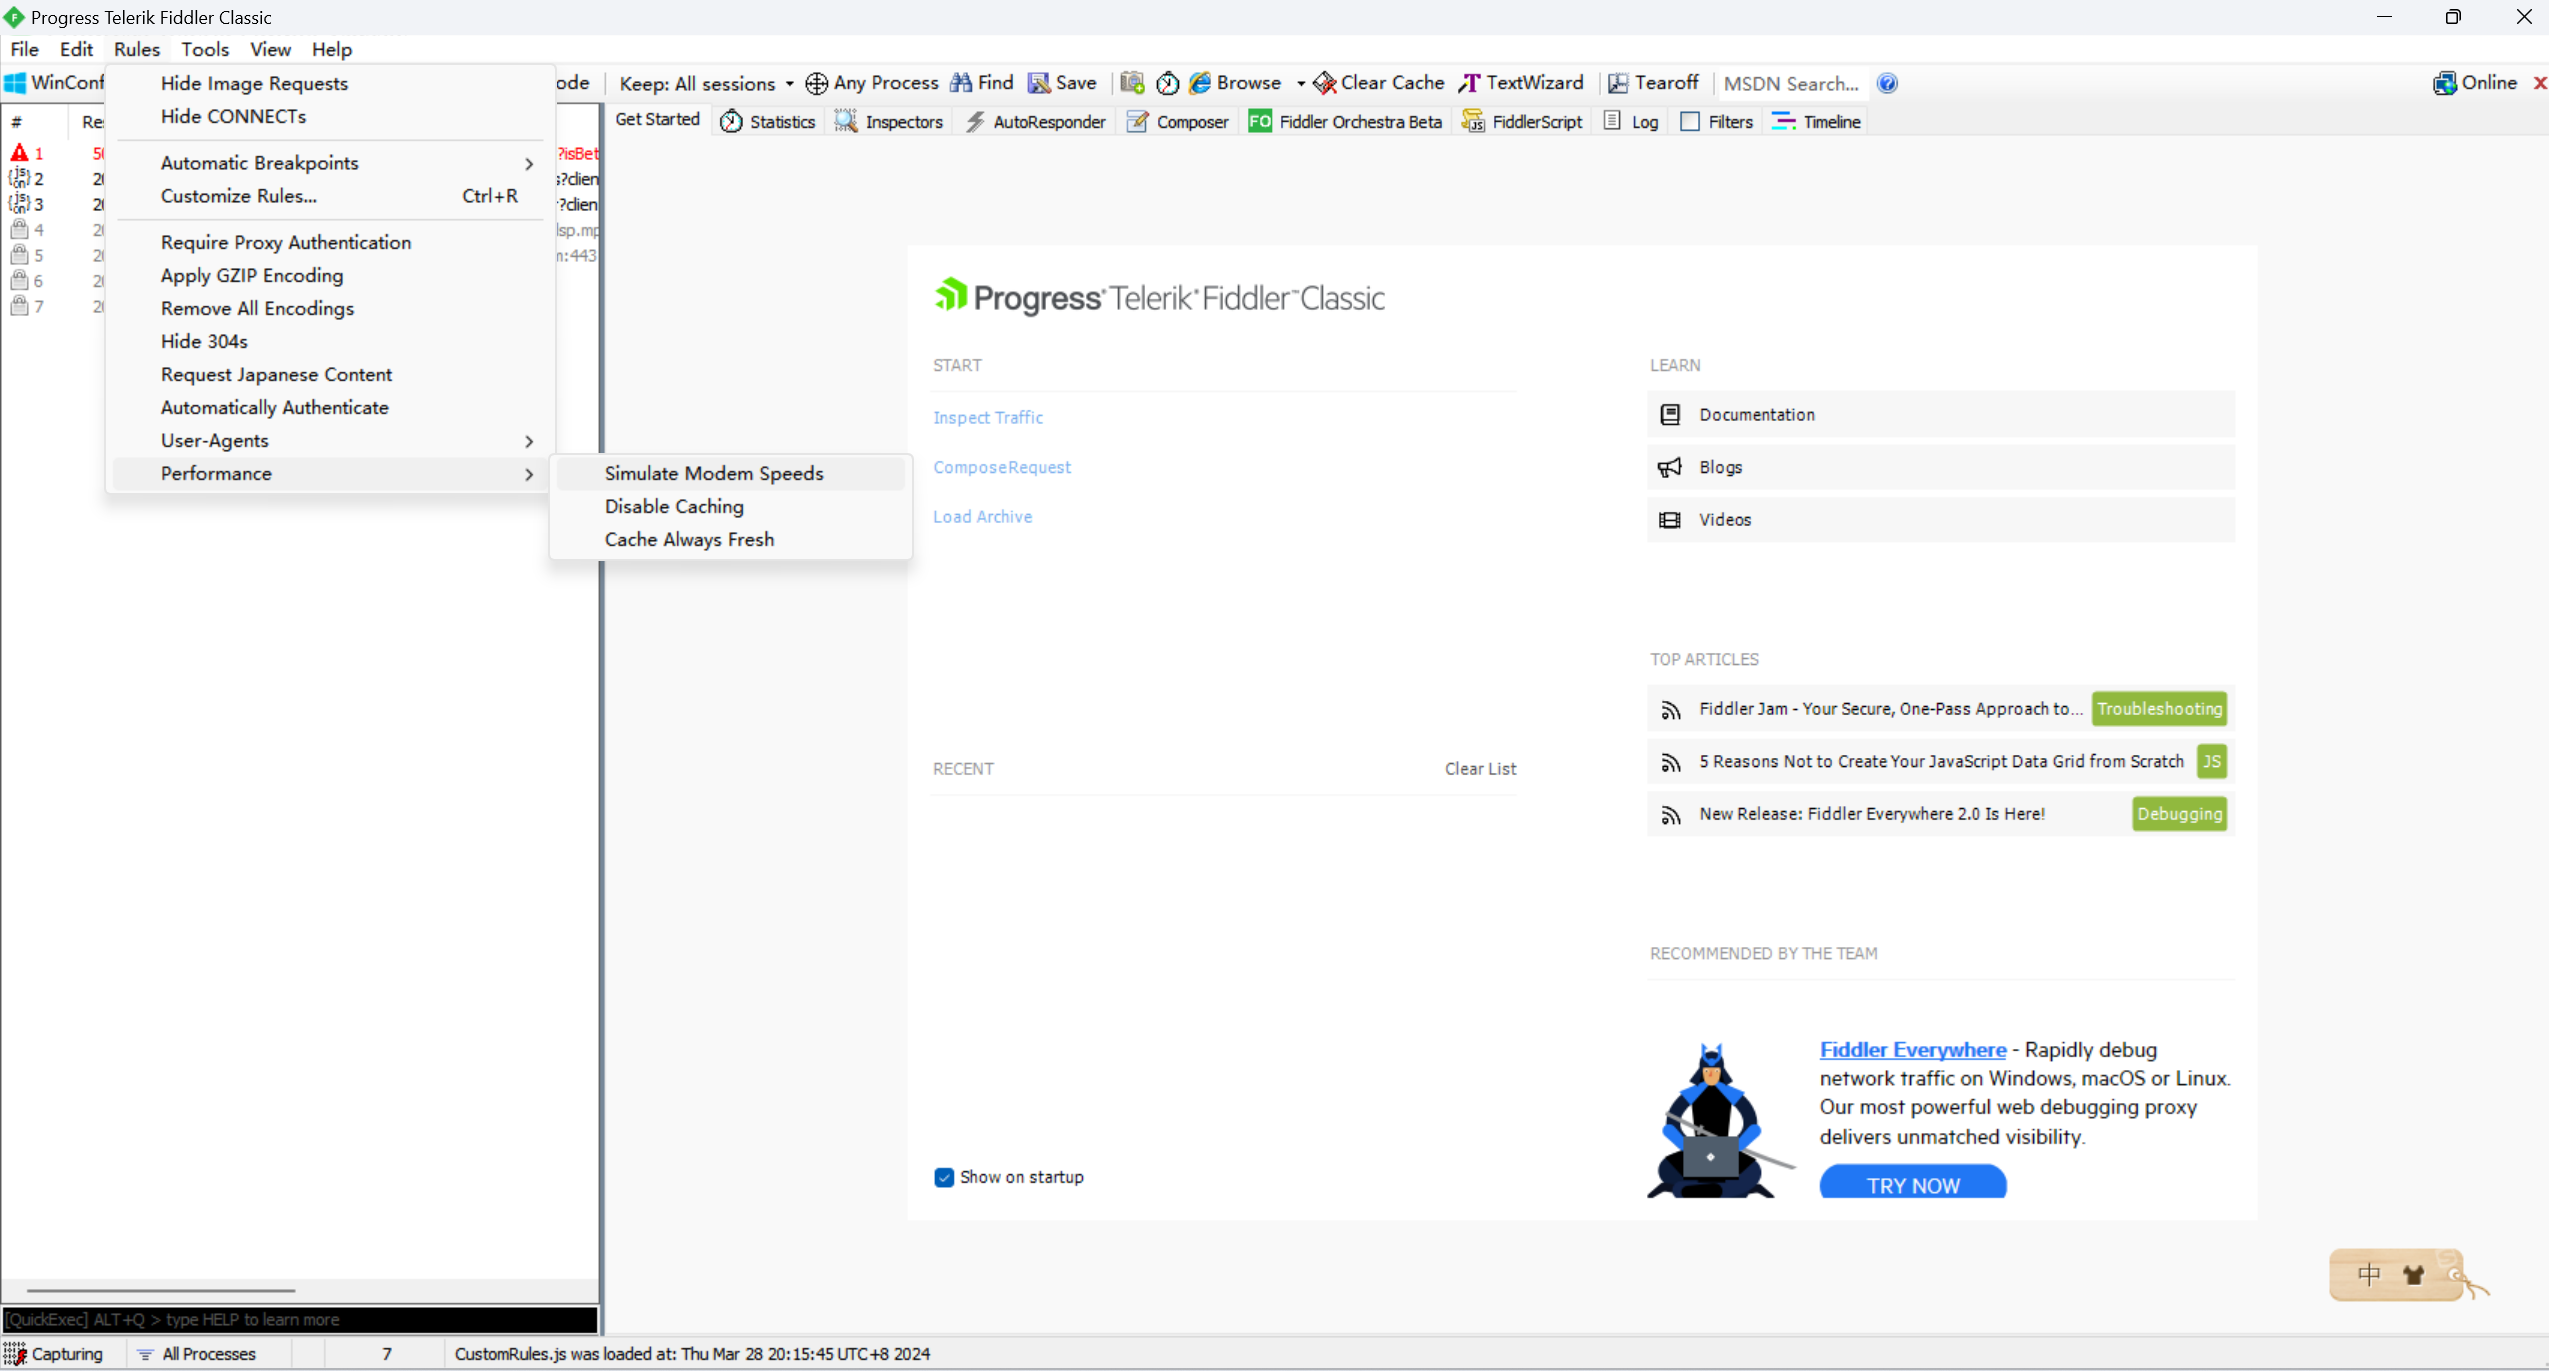This screenshot has height=1371, width=2549.
Task: Click the timer stopwatch toolbar icon
Action: (x=1167, y=83)
